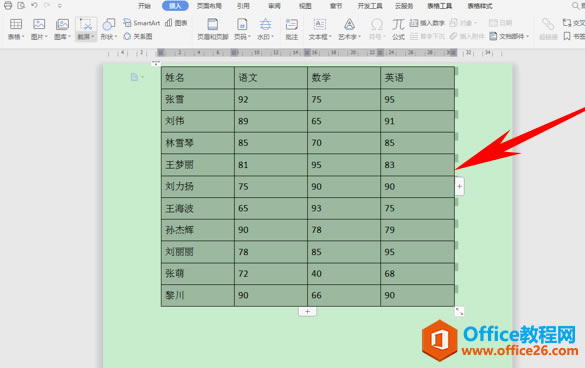Switch to the 章节 chapter tab
The image size is (585, 368).
(336, 6)
